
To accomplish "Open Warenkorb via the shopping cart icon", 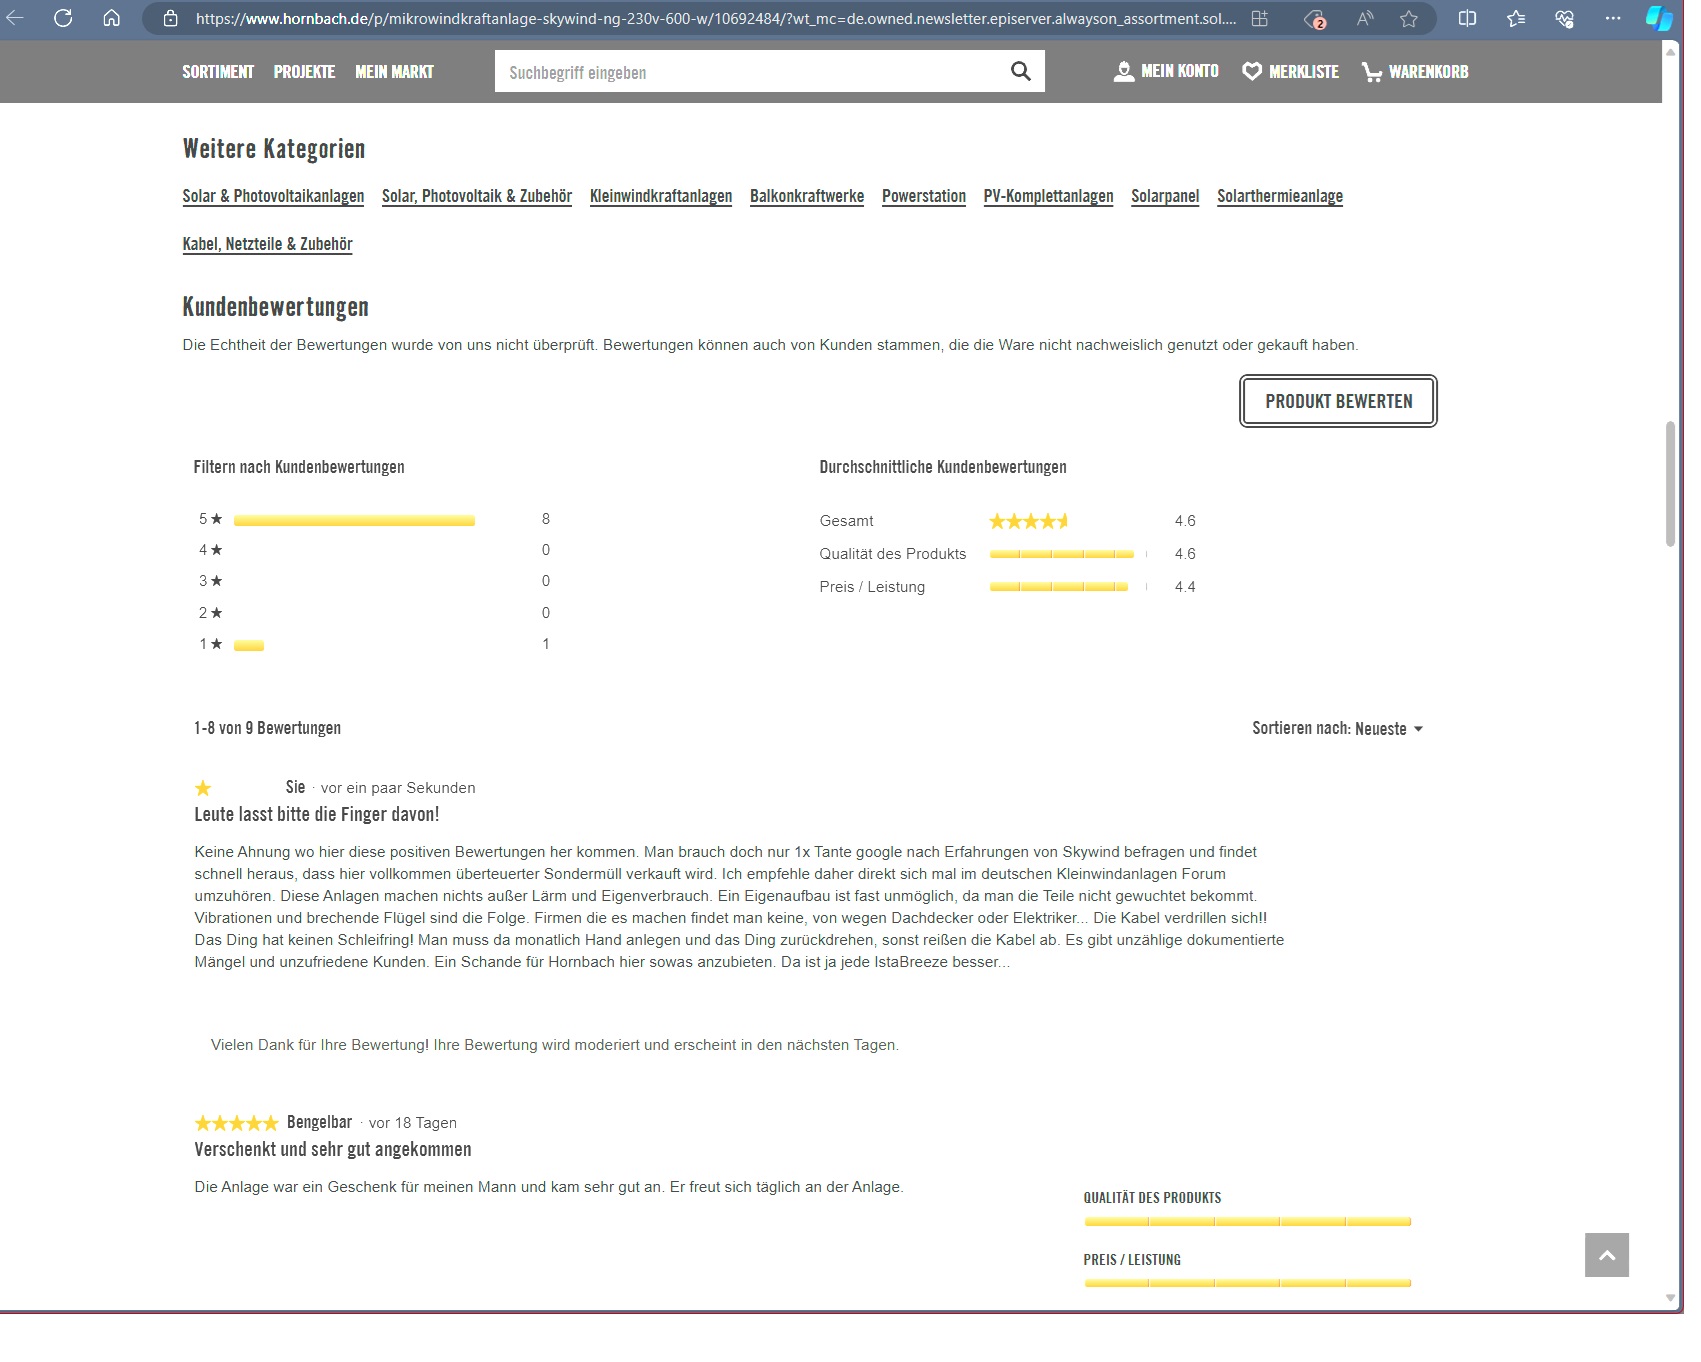I will pyautogui.click(x=1371, y=72).
